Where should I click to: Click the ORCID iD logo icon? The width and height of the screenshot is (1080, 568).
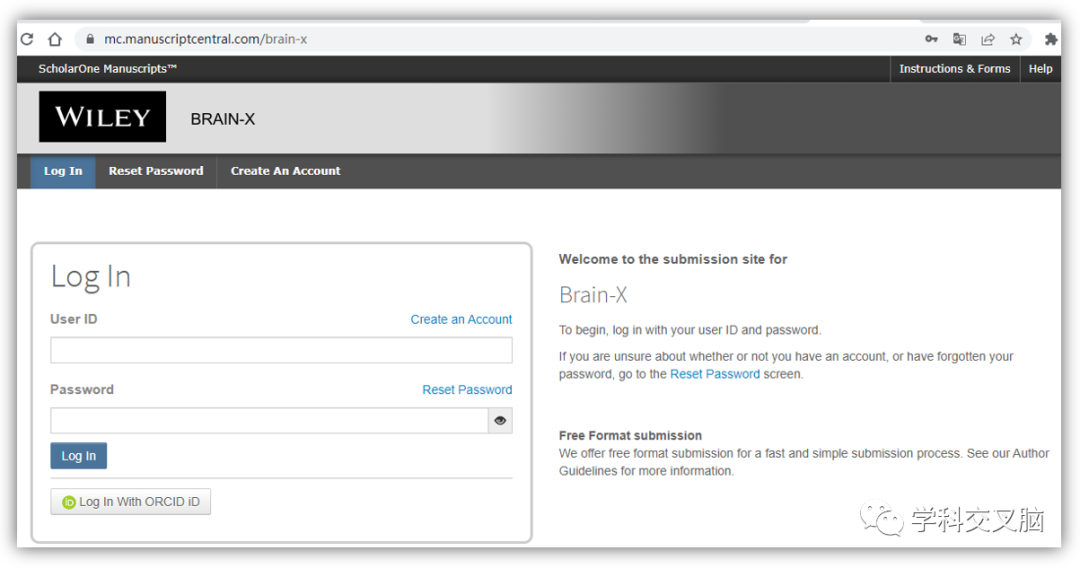(x=69, y=503)
